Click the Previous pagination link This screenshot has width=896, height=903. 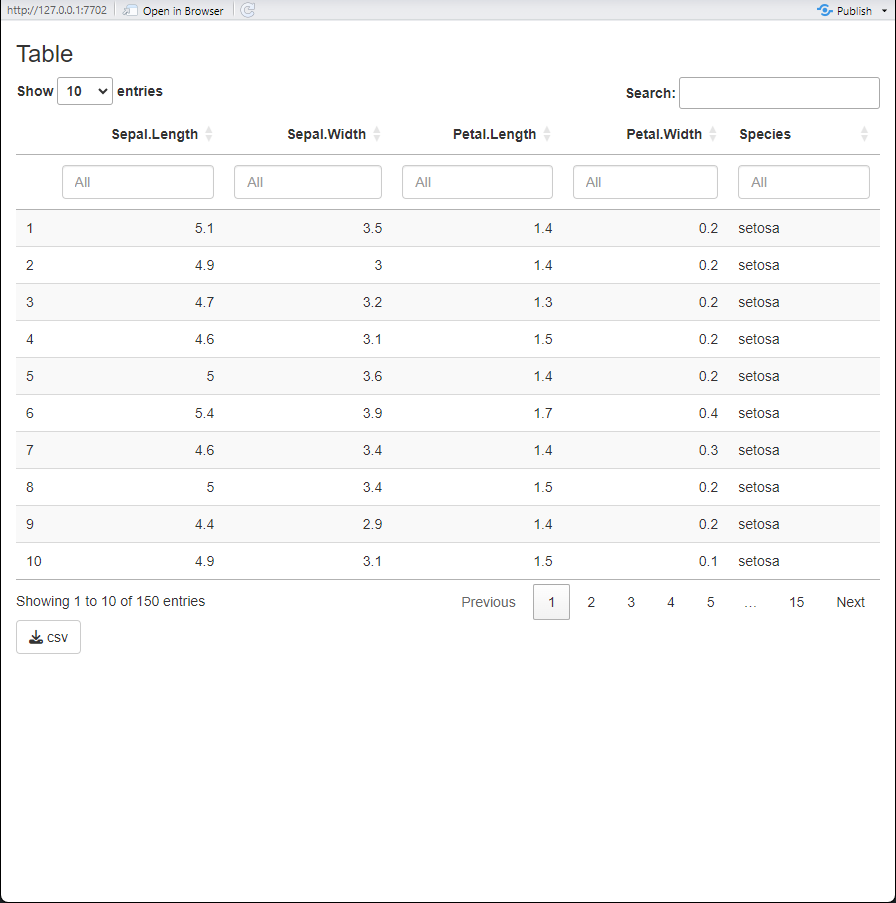point(488,602)
